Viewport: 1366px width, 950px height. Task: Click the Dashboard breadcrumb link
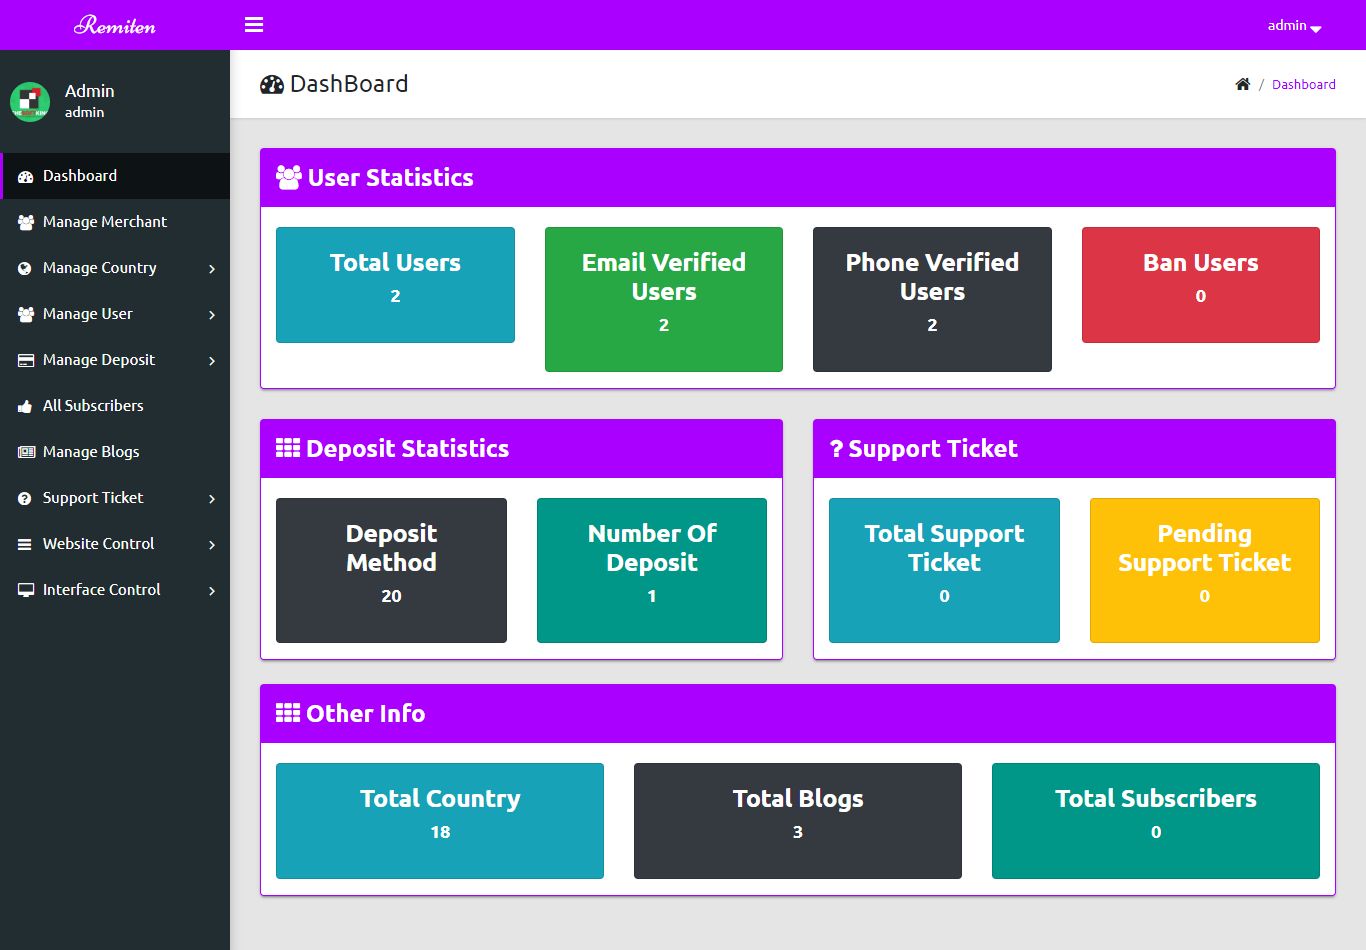click(x=1303, y=85)
